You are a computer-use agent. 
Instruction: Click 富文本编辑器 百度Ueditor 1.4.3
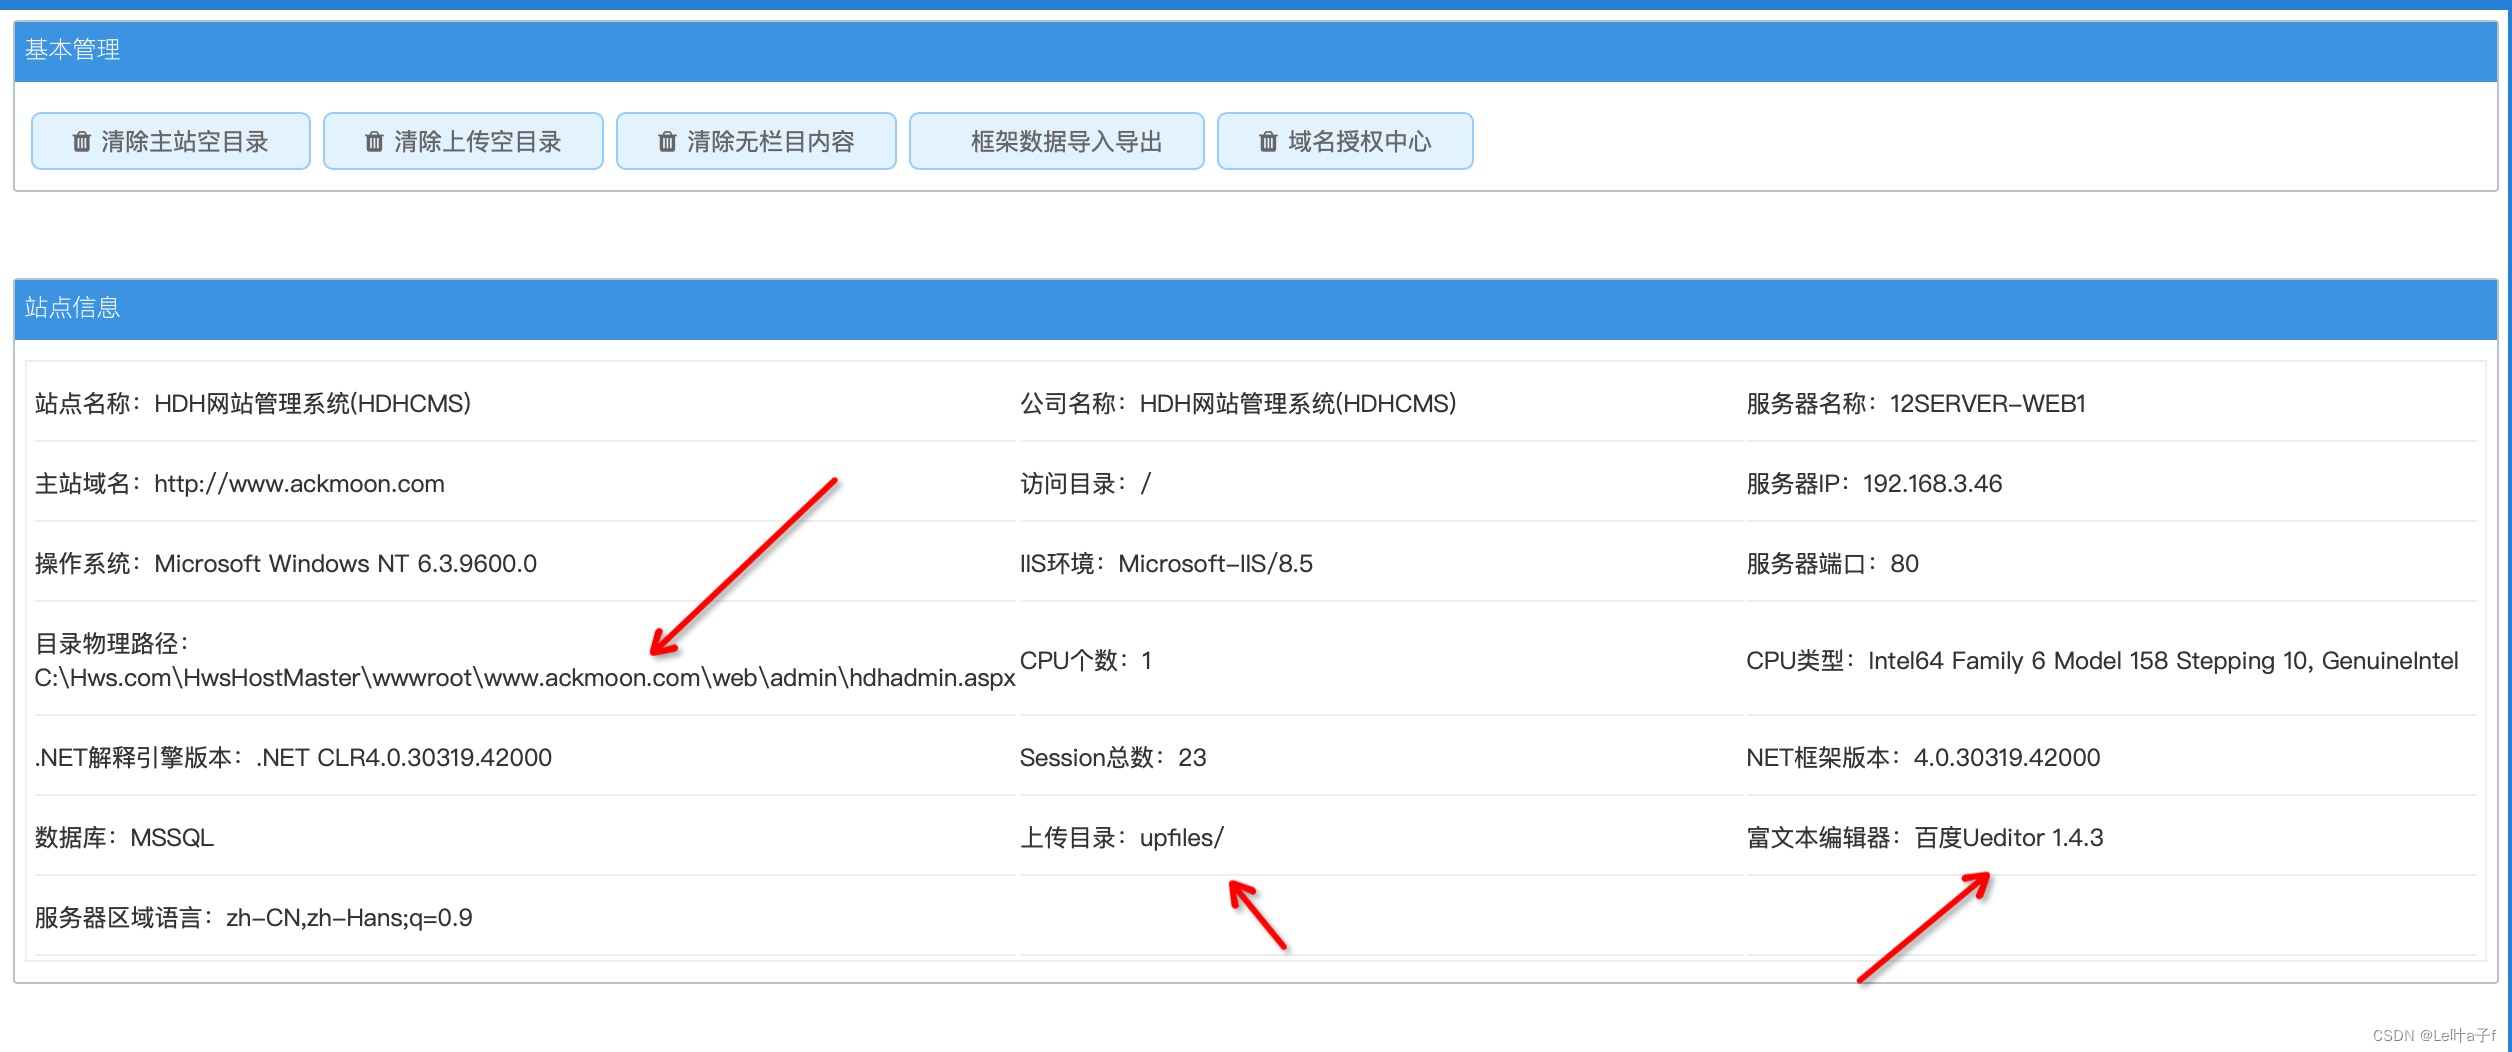(x=1925, y=838)
